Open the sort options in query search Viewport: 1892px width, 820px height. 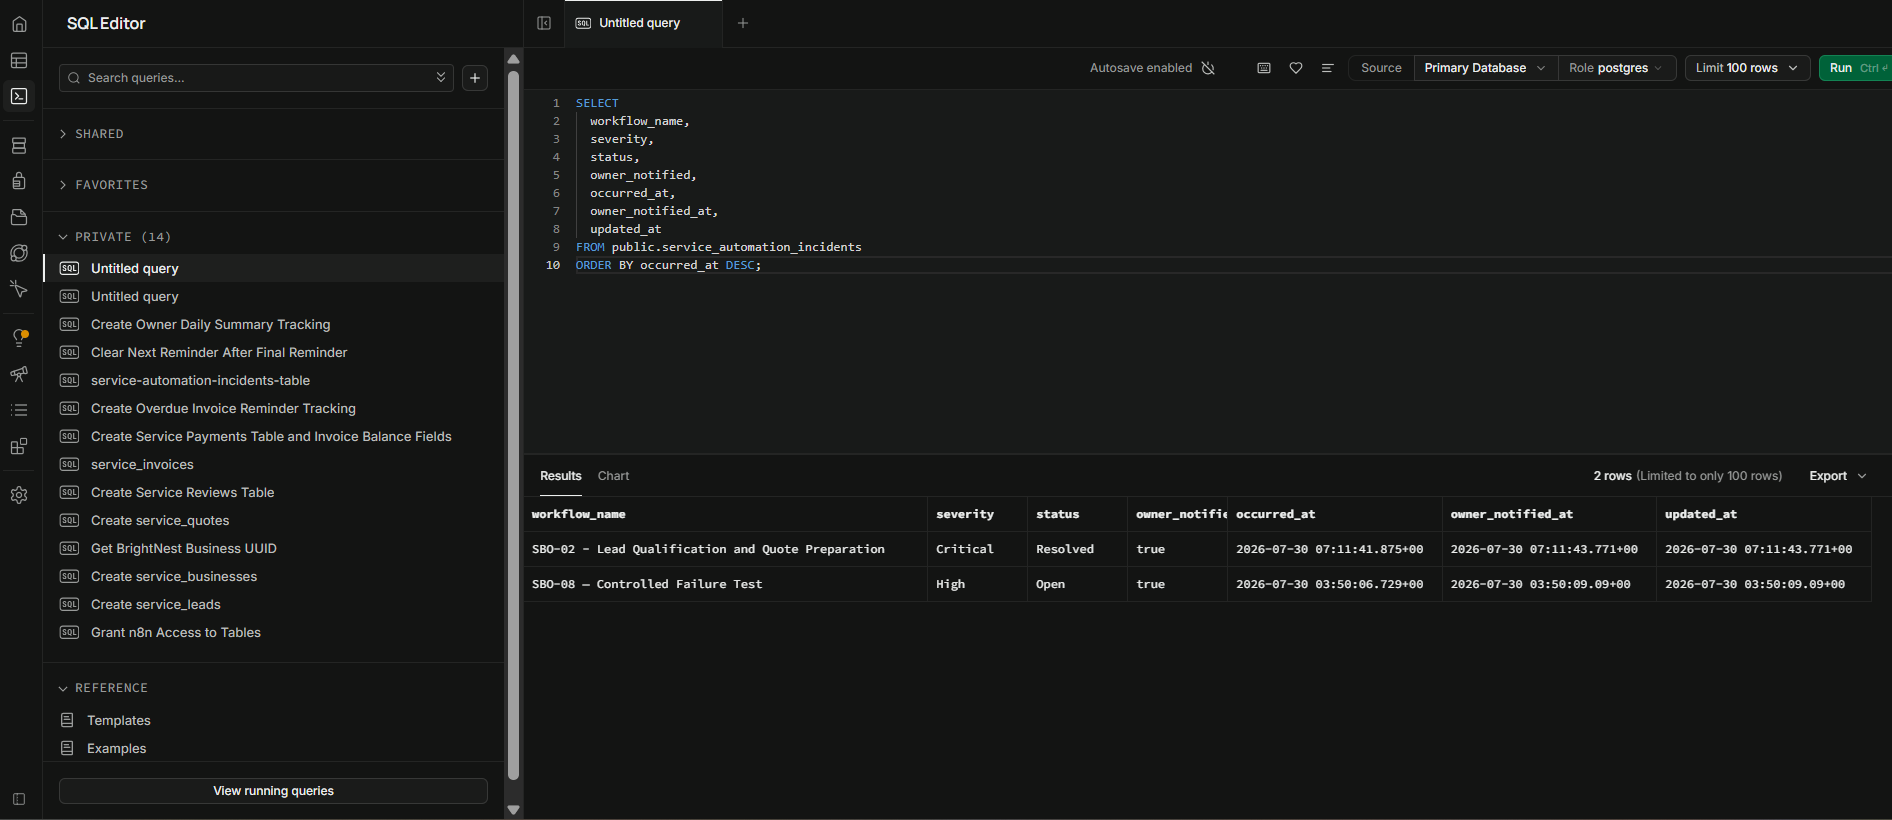coord(441,77)
